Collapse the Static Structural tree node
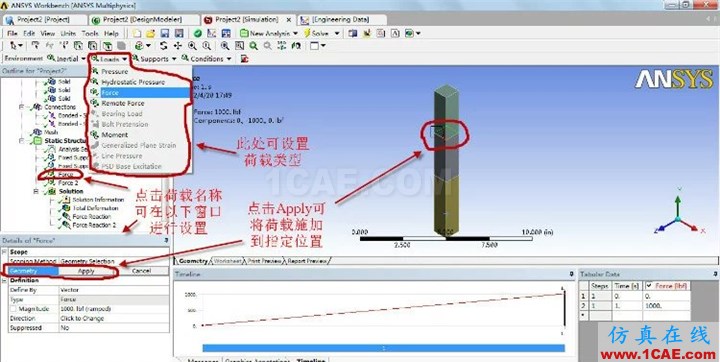The image size is (720, 362). pos(22,141)
